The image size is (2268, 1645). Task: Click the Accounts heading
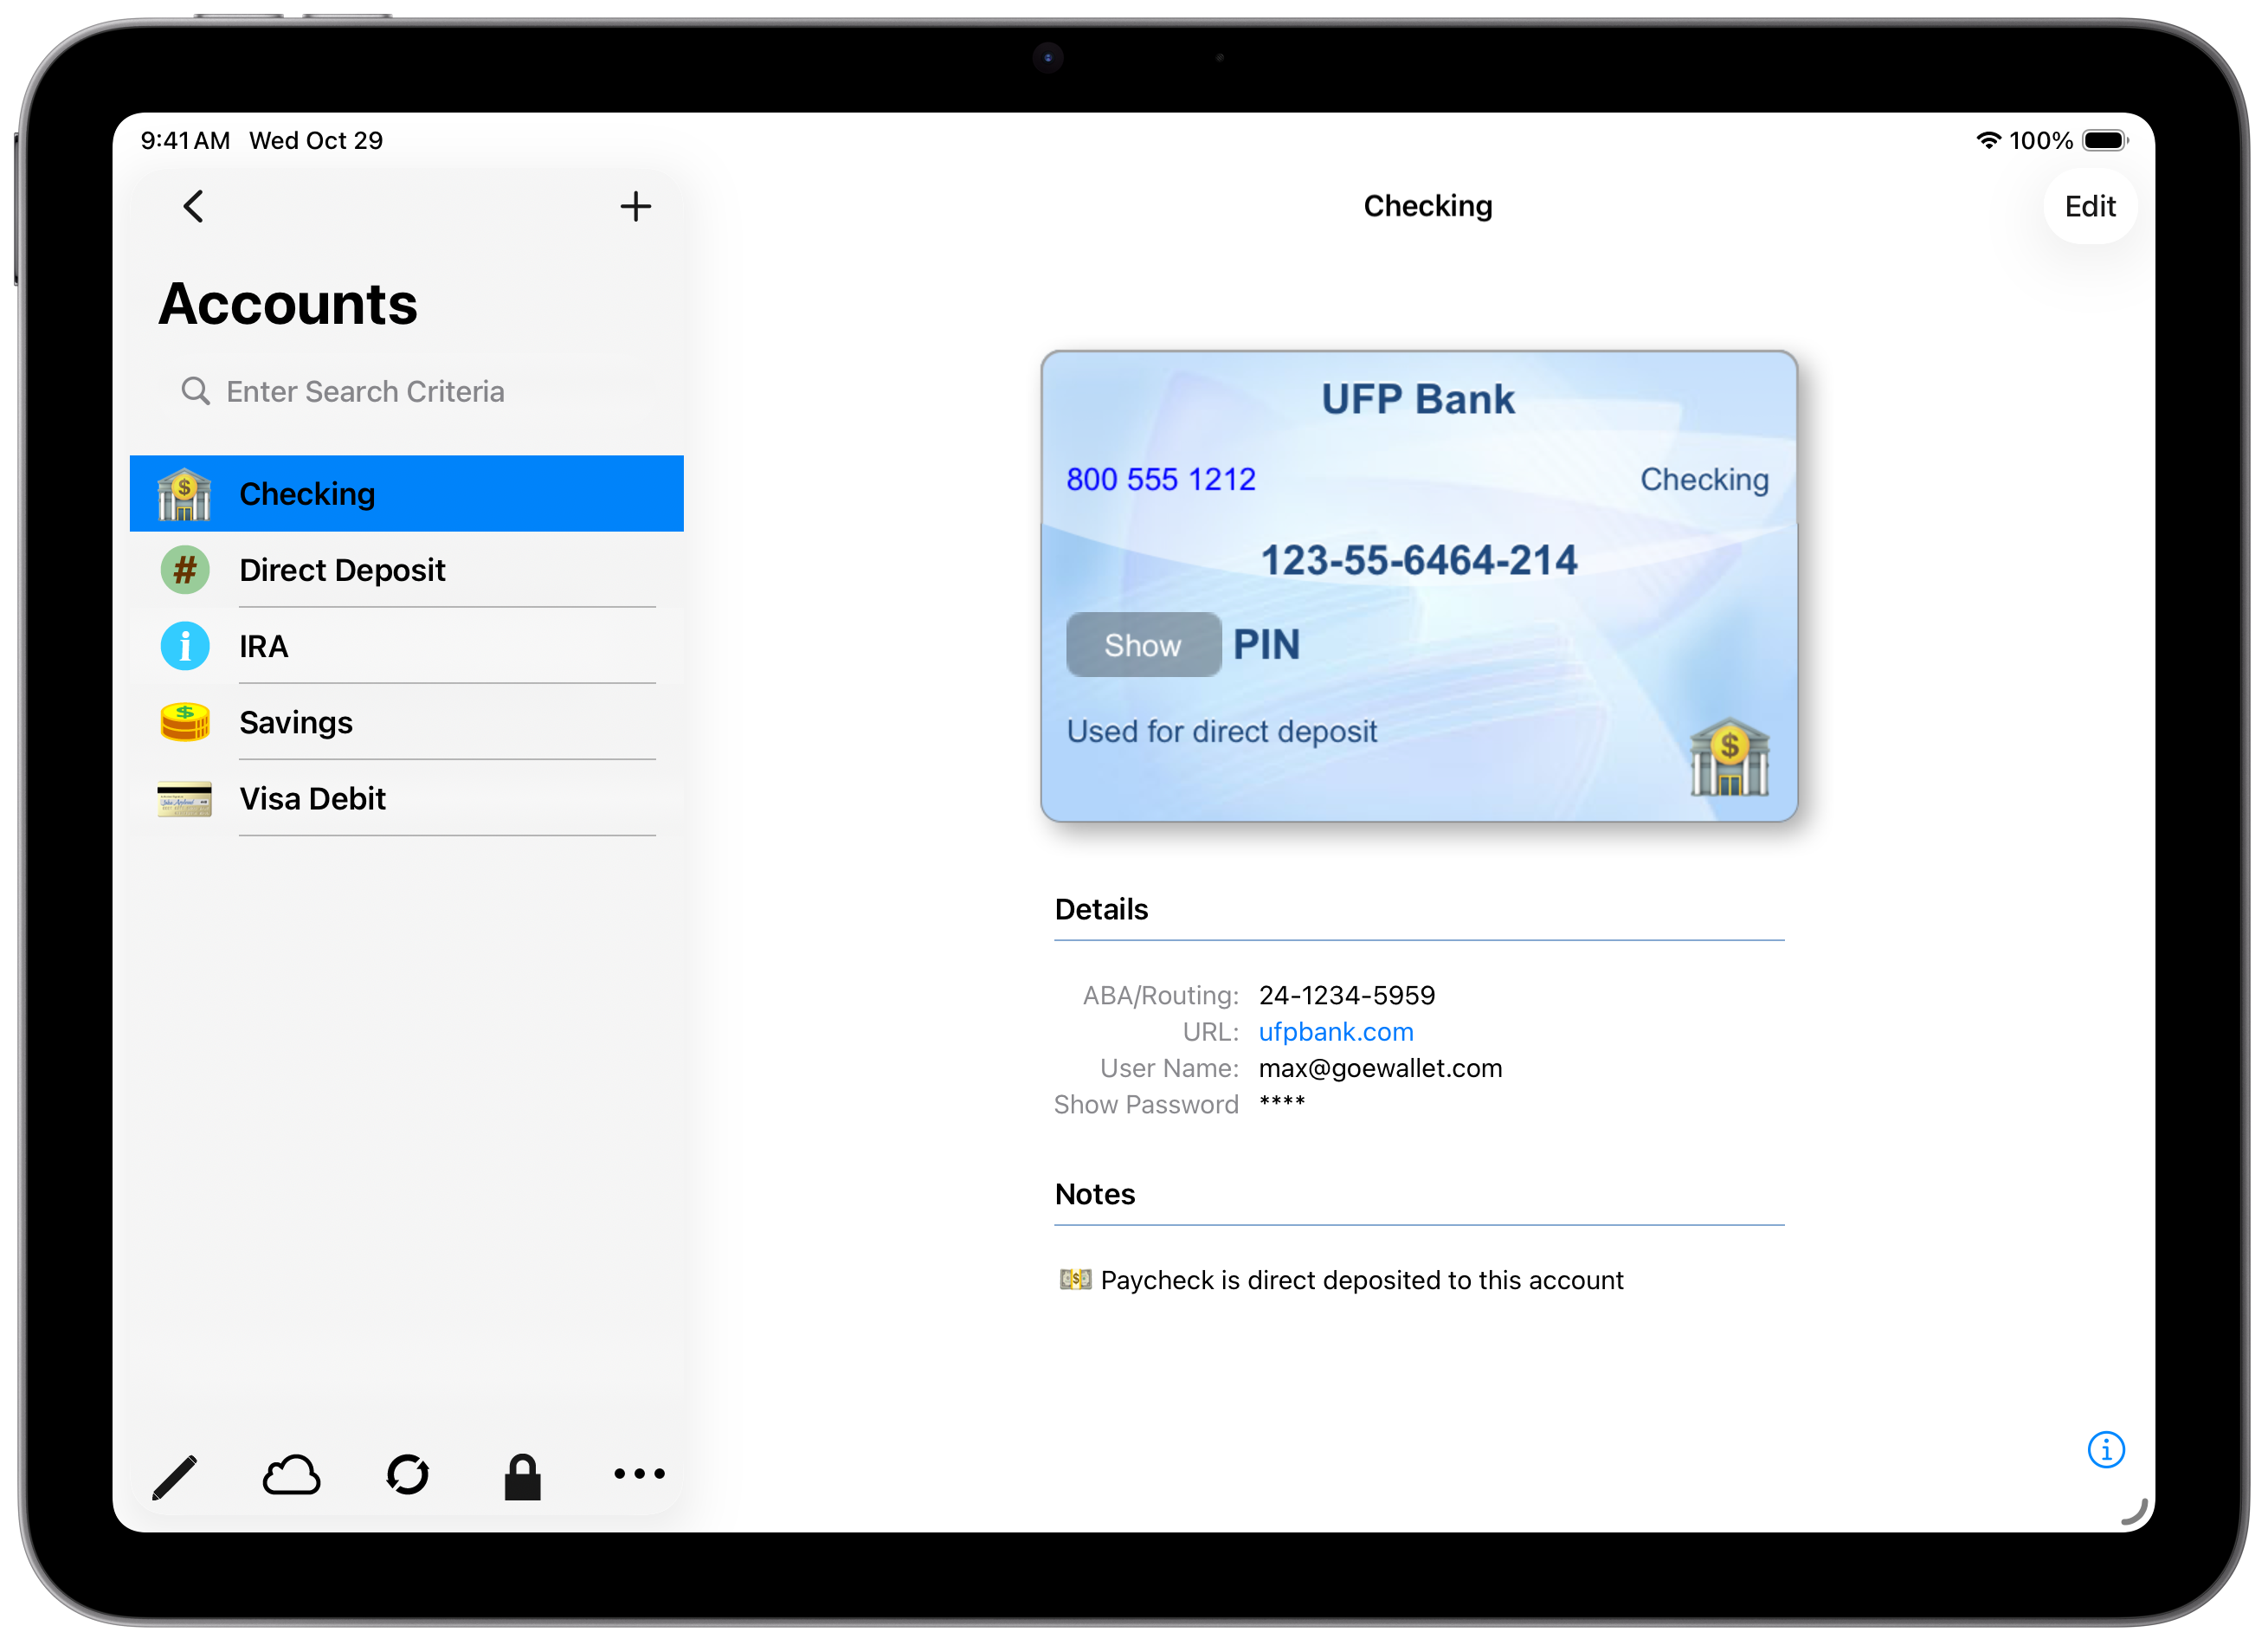coord(288,304)
